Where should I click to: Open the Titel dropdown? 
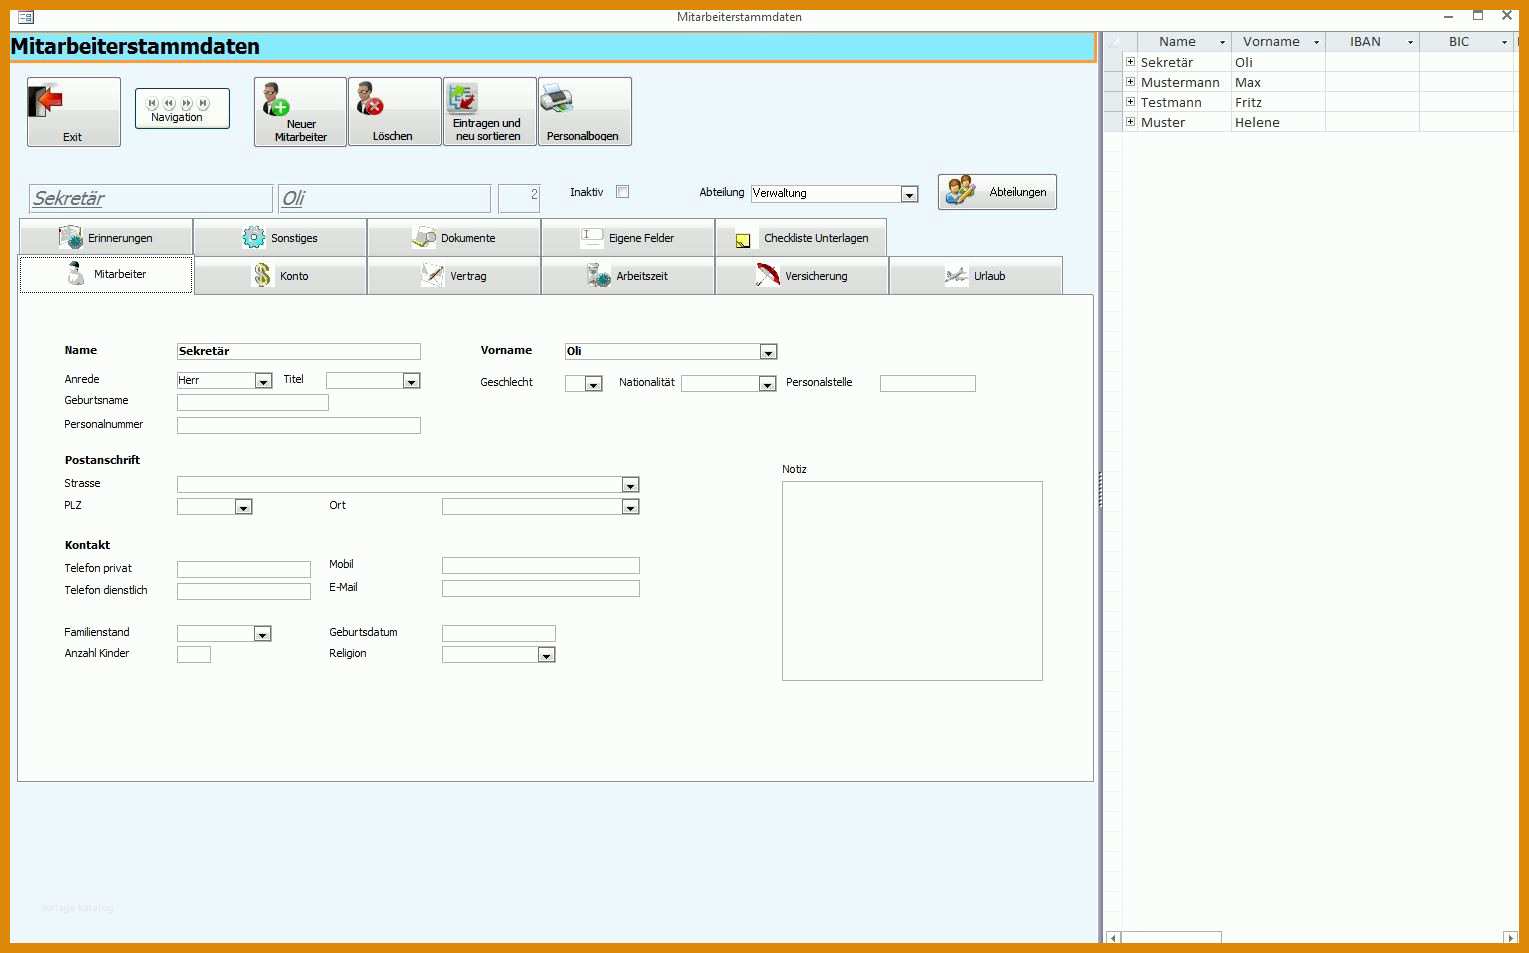(411, 381)
